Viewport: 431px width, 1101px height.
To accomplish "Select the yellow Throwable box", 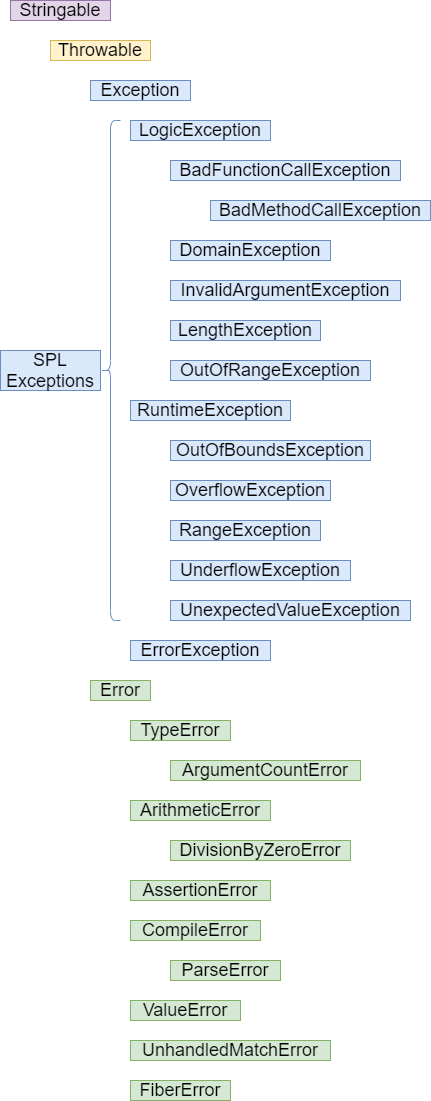I will 100,51.
